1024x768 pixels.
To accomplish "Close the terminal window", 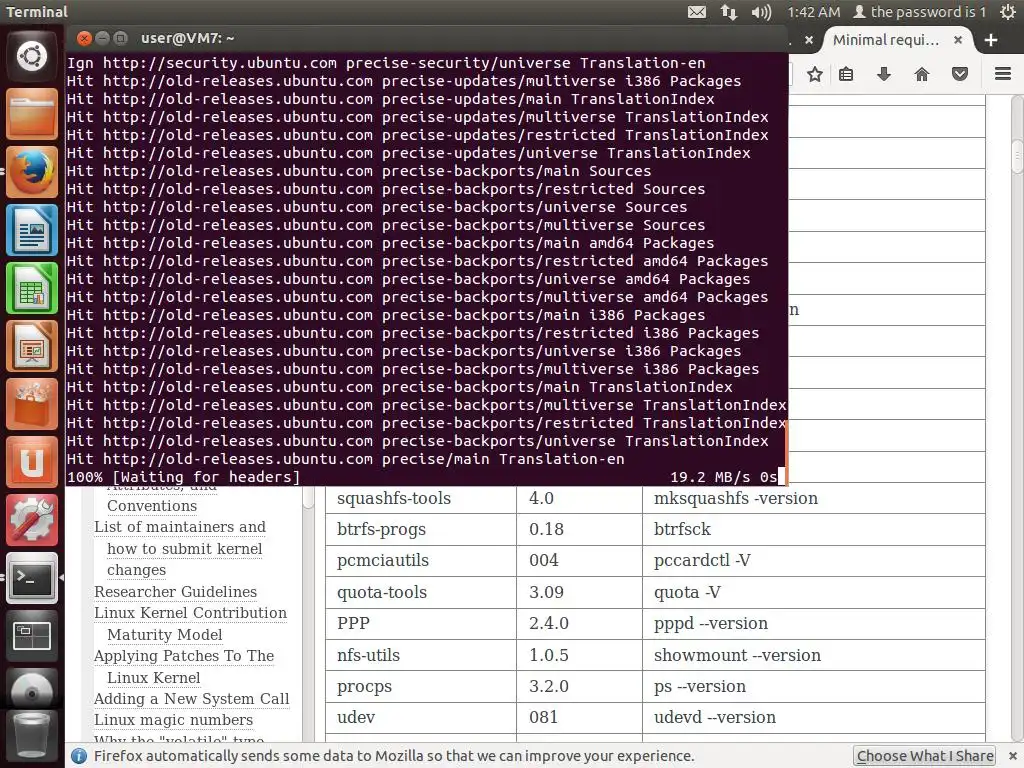I will pos(84,38).
